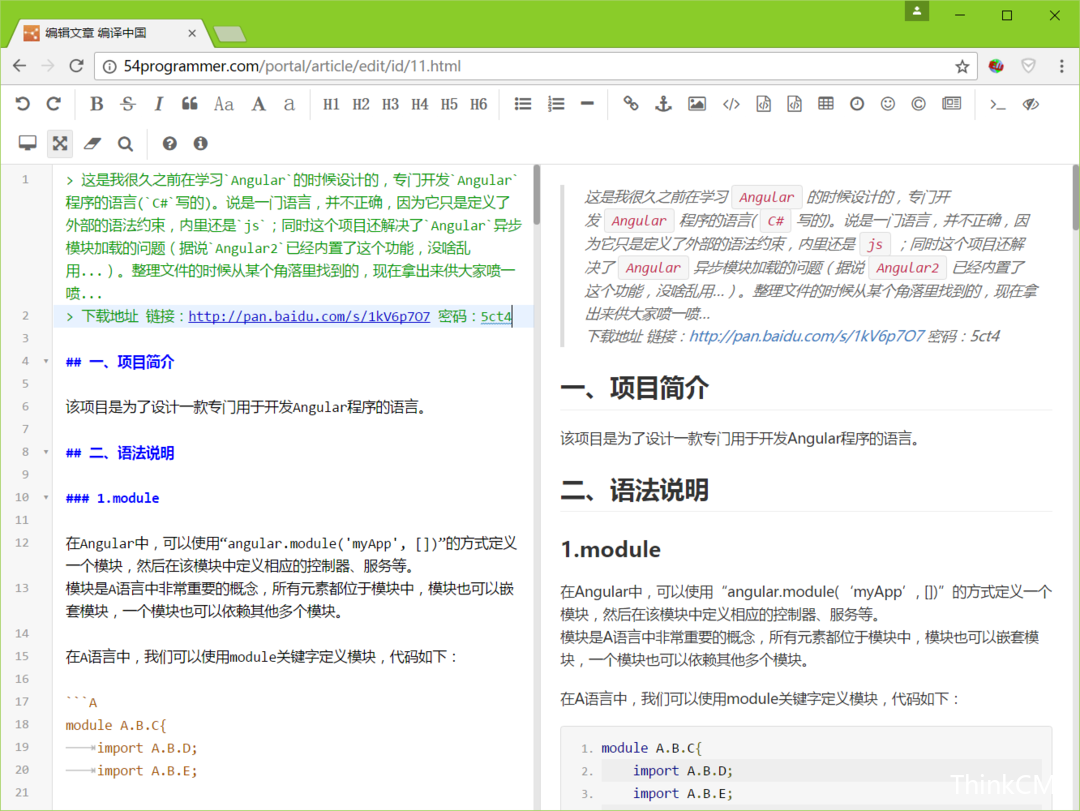The height and width of the screenshot is (811, 1080).
Task: Insert a page break
Action: [952, 104]
